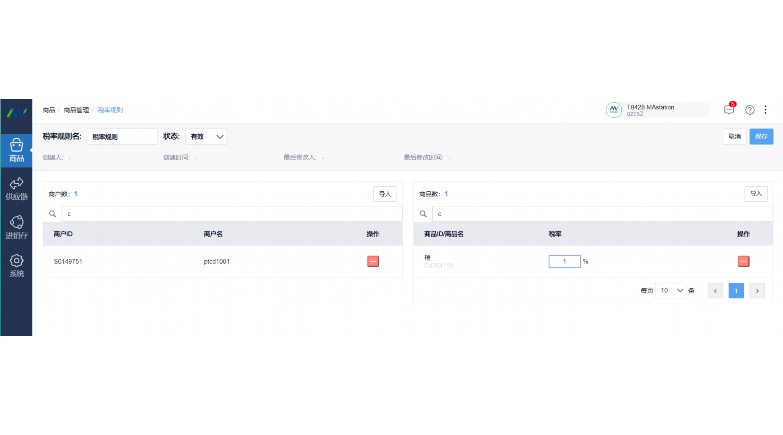
Task: Click the product search magnifier icon
Action: 423,214
